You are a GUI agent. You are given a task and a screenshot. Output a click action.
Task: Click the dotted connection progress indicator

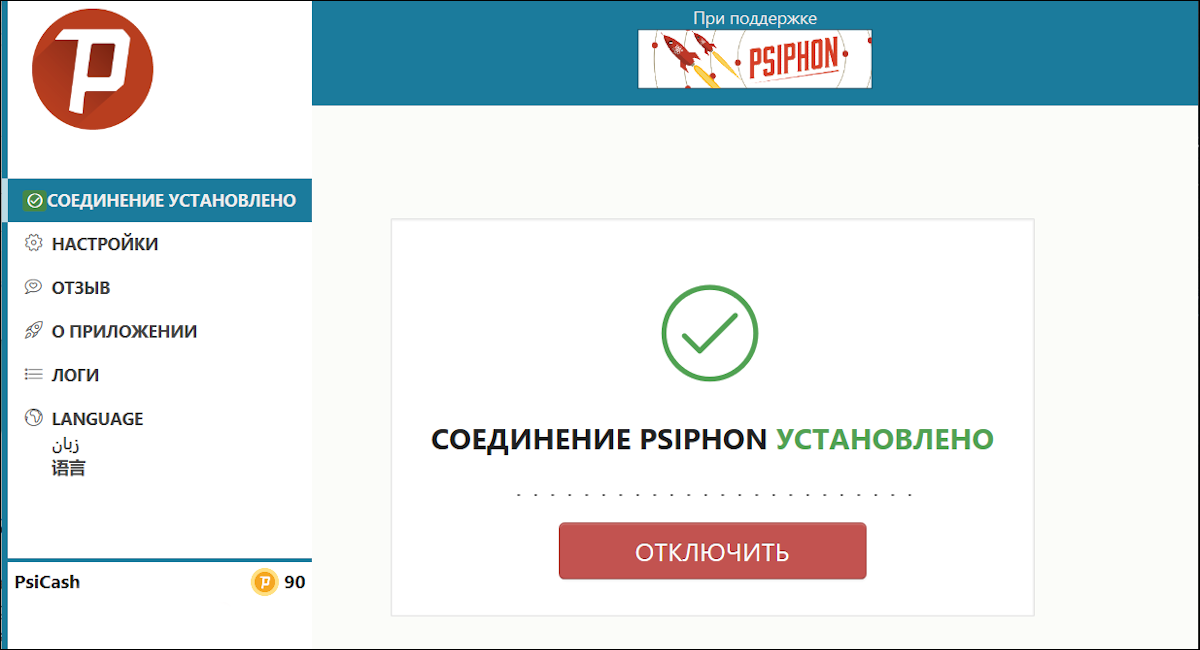click(x=712, y=492)
